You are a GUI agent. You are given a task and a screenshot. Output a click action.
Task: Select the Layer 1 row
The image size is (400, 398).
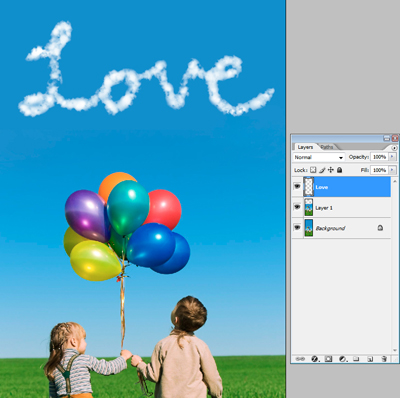pos(341,207)
